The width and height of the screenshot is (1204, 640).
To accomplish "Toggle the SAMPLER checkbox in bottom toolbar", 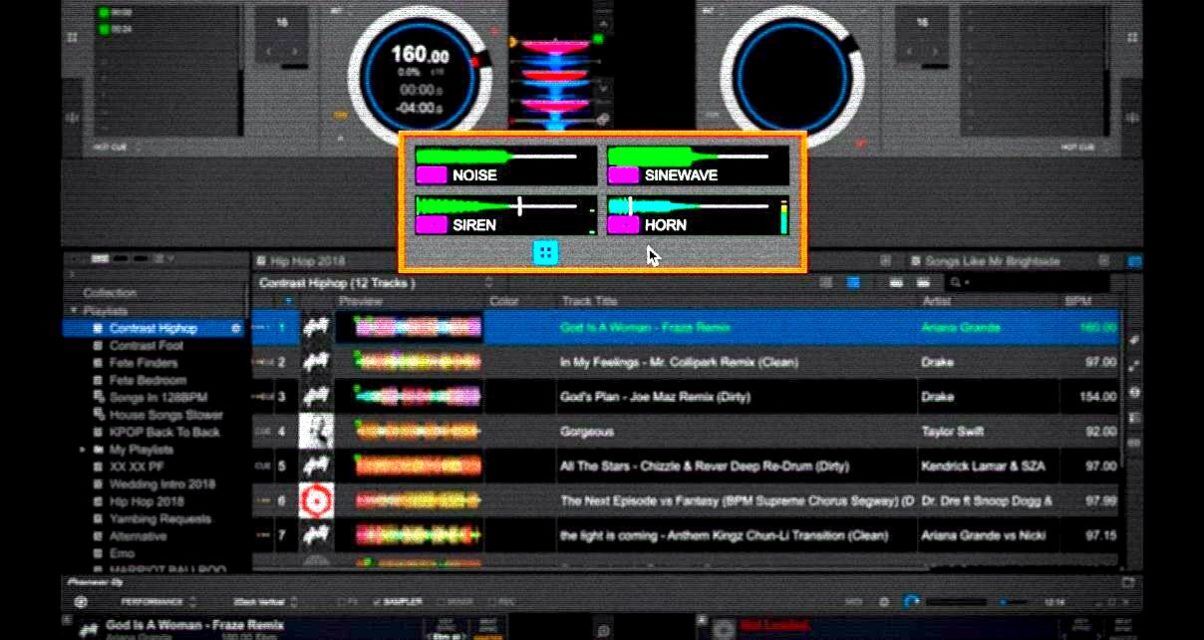I will tap(398, 602).
